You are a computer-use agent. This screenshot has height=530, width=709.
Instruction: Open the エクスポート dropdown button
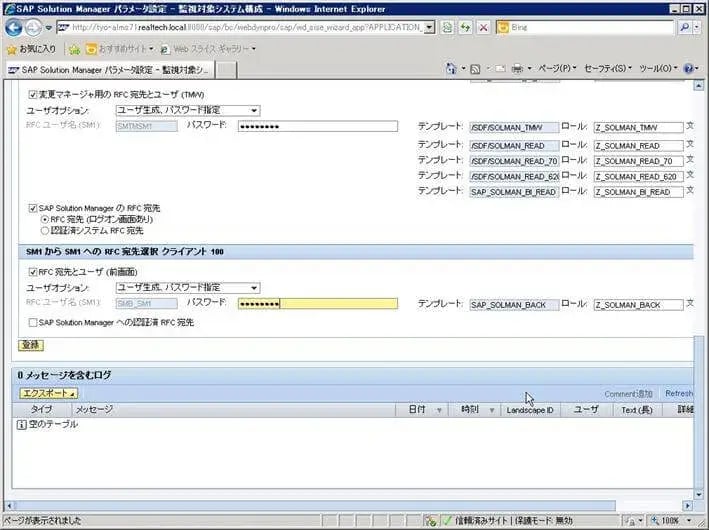tap(48, 393)
